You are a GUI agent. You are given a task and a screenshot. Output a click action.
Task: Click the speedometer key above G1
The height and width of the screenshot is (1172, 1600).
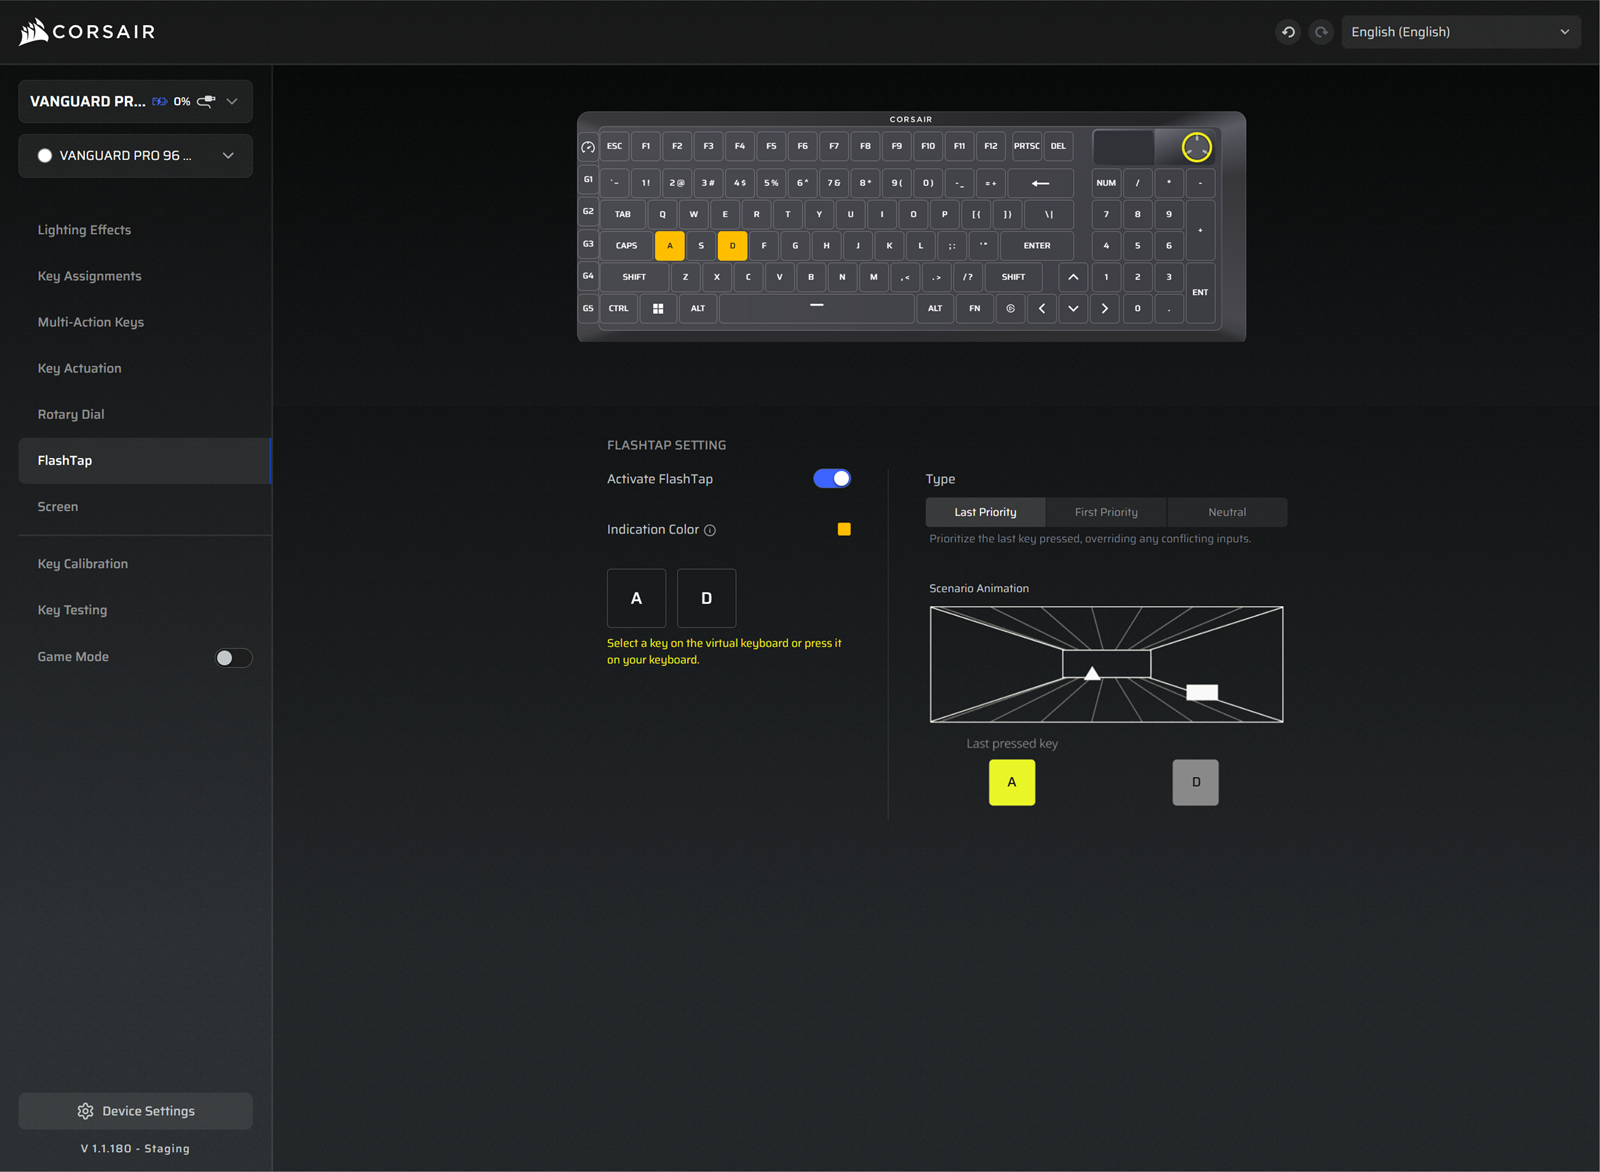588,147
